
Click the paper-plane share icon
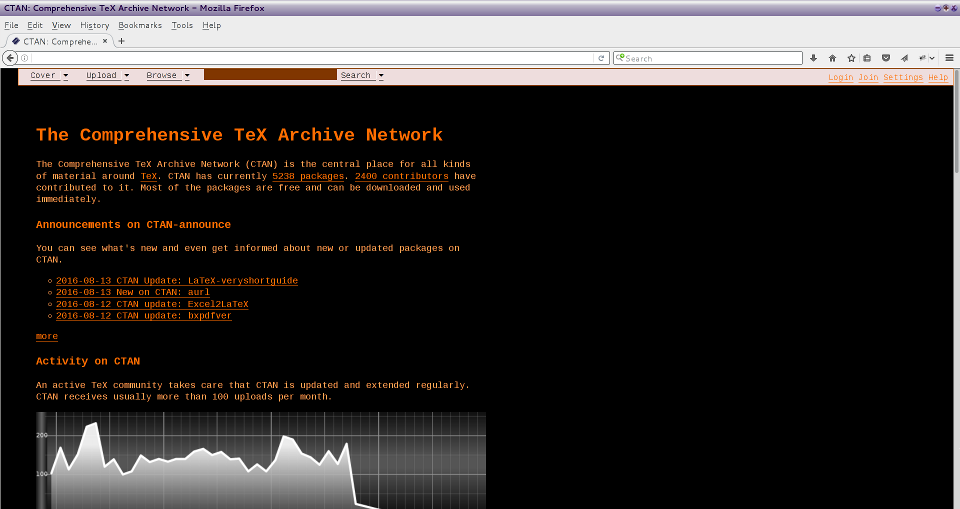coord(904,58)
